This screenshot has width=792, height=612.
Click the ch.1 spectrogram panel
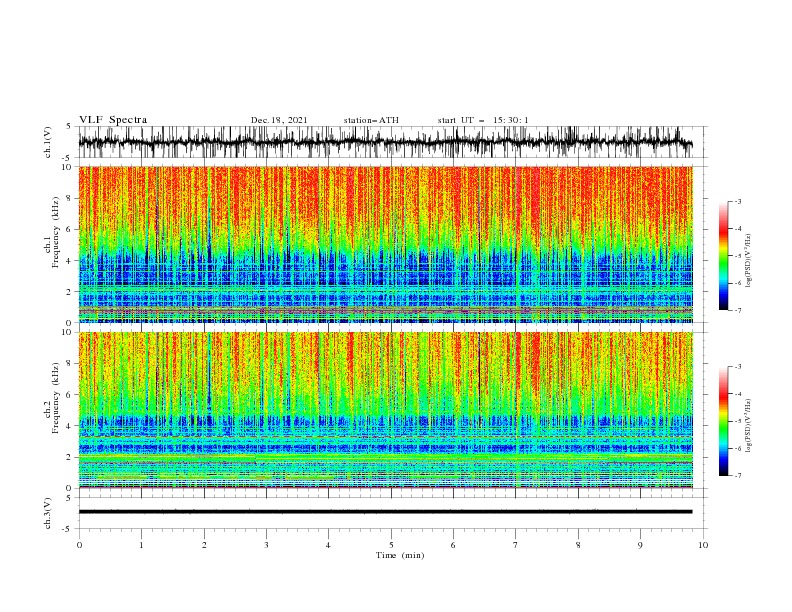click(x=385, y=244)
